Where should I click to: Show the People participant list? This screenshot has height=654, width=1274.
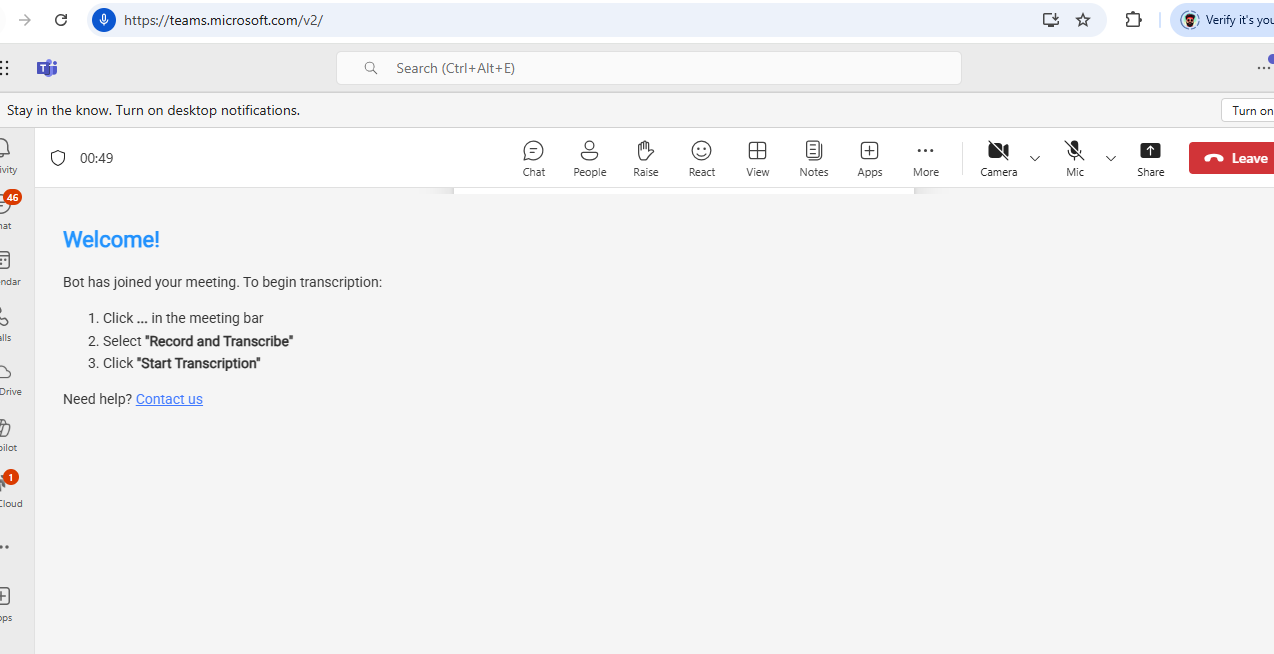coord(589,157)
